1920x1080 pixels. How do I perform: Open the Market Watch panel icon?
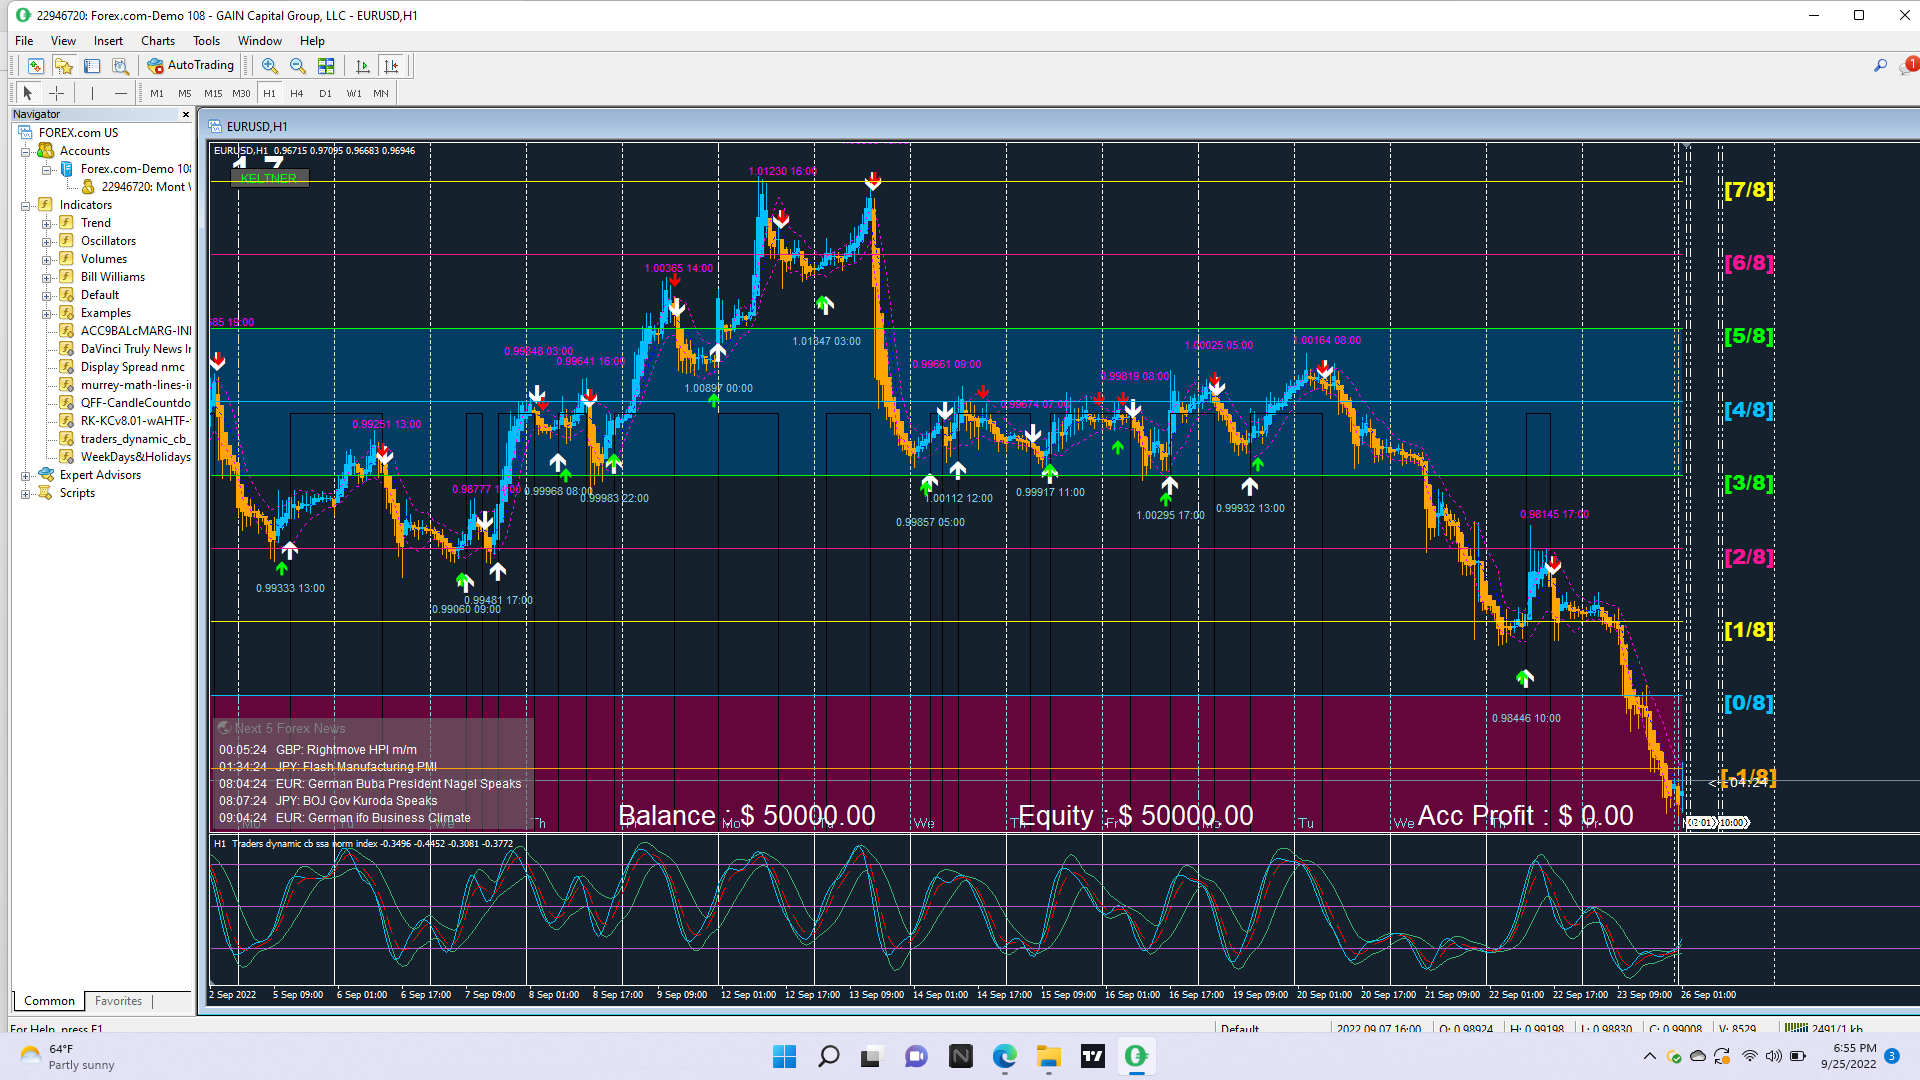click(36, 66)
